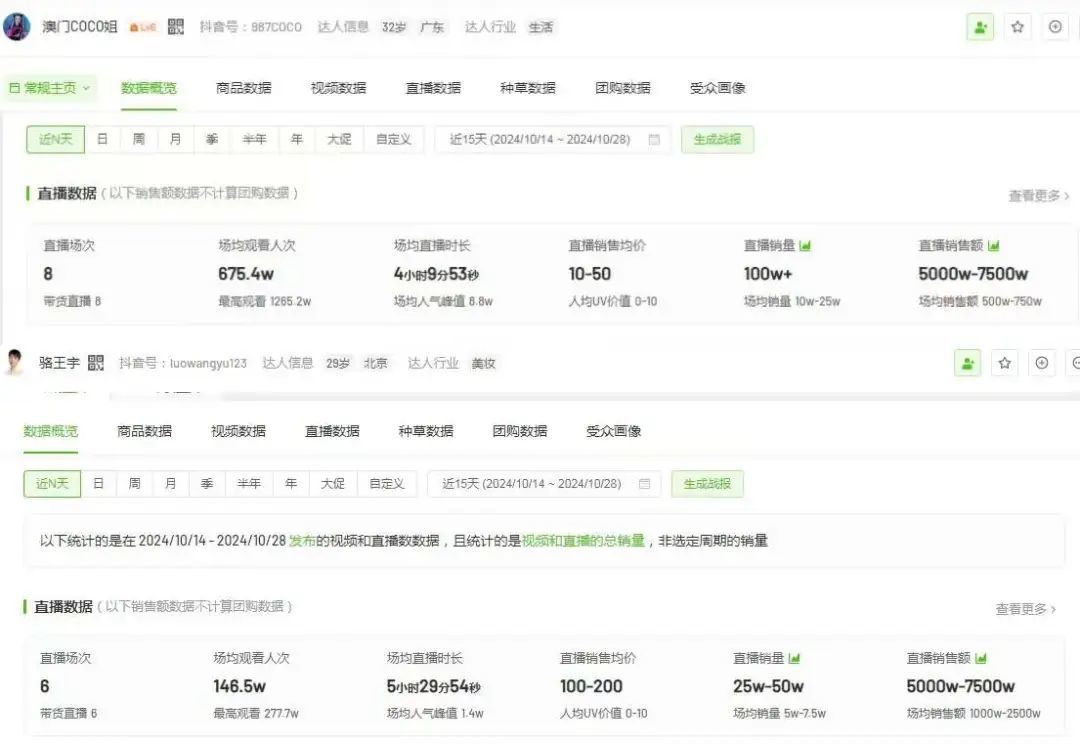Click QR code icon beside 澳门COCO姐
Viewport: 1080px width, 744px height.
[176, 27]
